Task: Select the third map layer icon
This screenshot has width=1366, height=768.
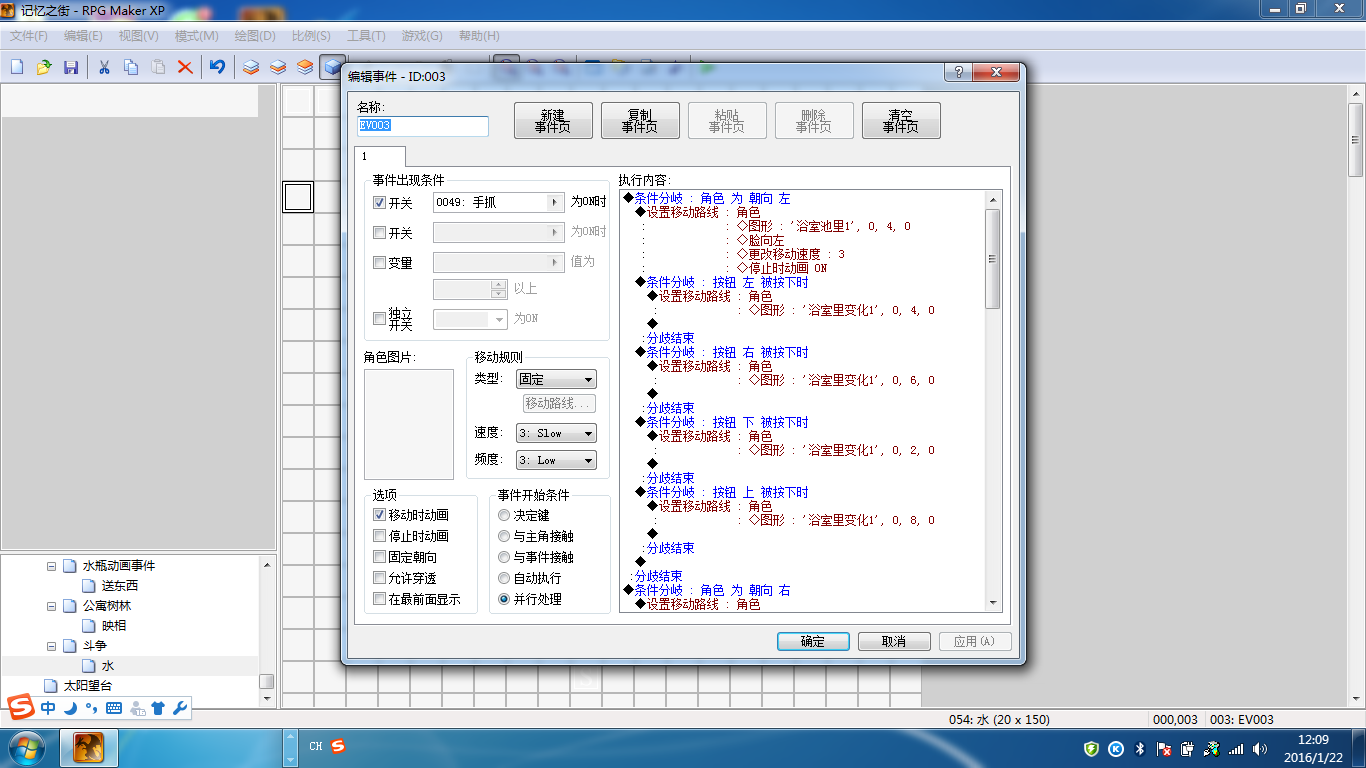Action: (305, 67)
